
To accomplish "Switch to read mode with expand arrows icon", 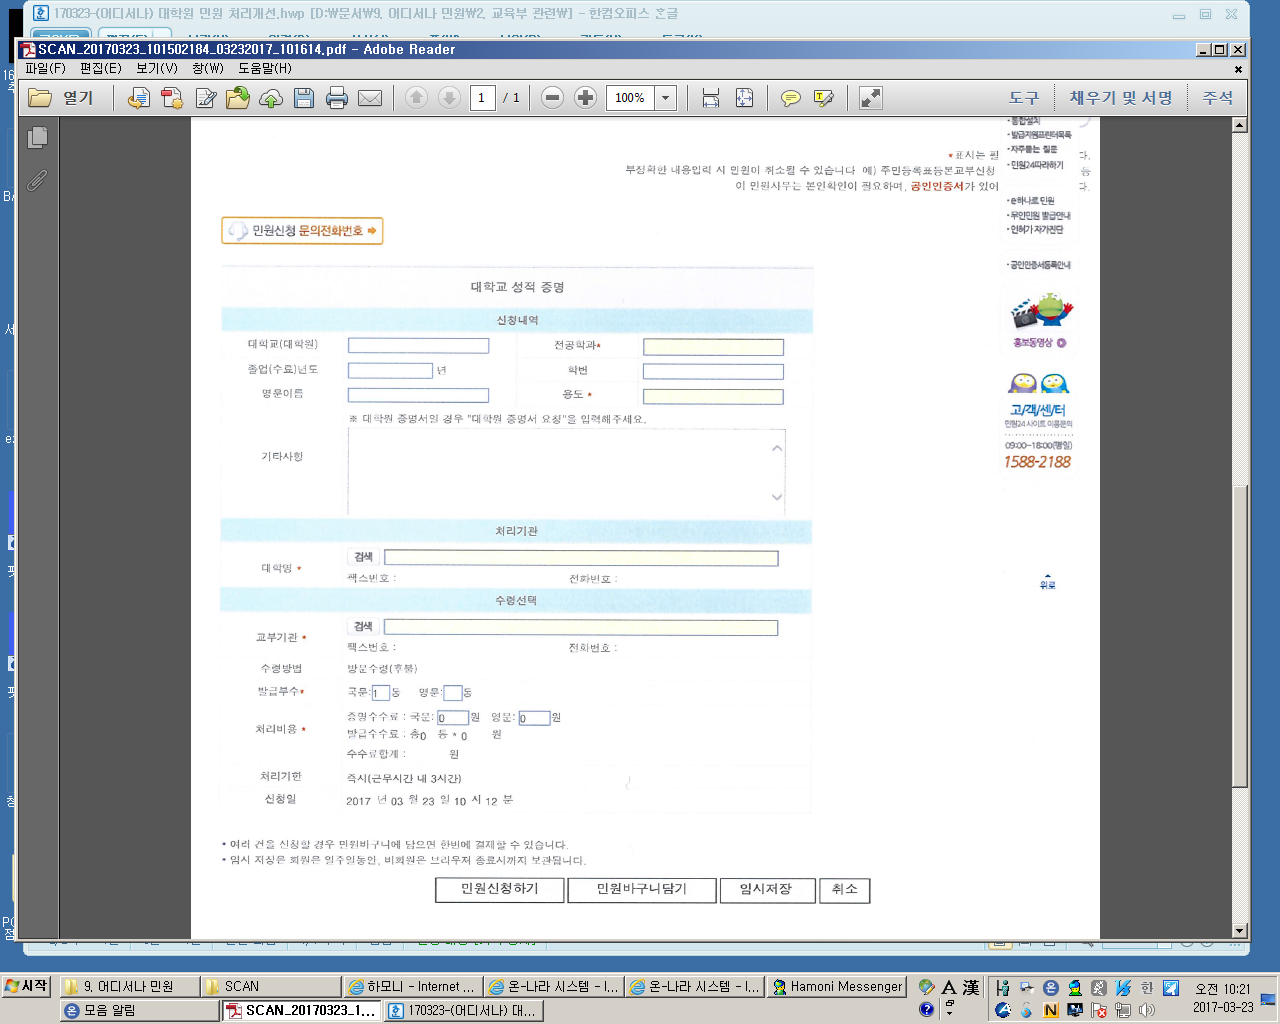I will [x=871, y=98].
